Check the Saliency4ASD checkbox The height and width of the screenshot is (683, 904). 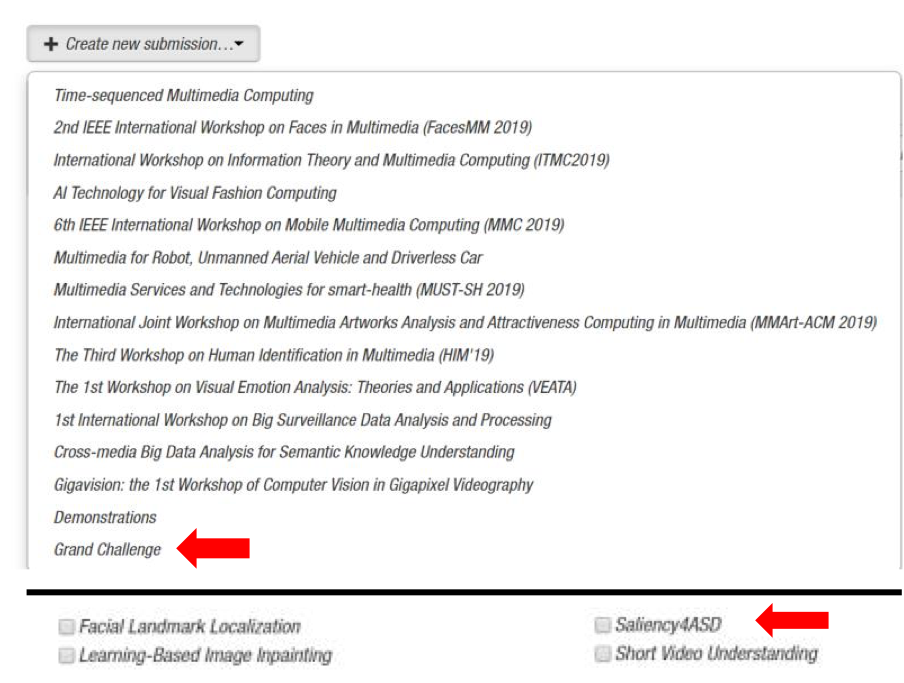tap(602, 625)
